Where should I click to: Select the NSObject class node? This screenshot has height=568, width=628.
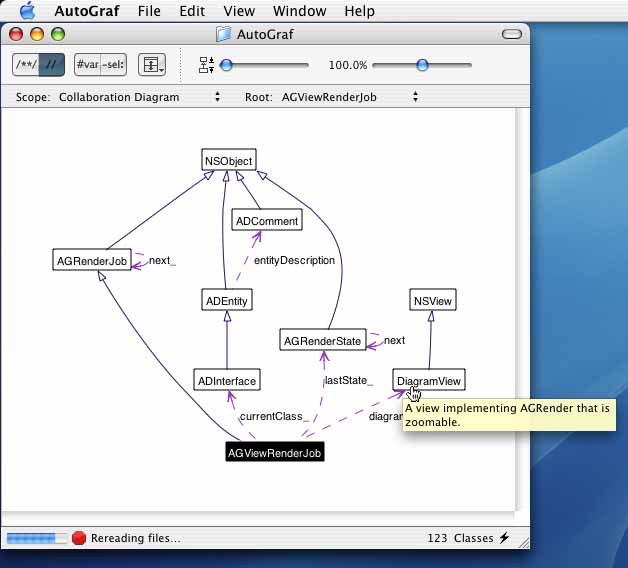click(x=228, y=160)
